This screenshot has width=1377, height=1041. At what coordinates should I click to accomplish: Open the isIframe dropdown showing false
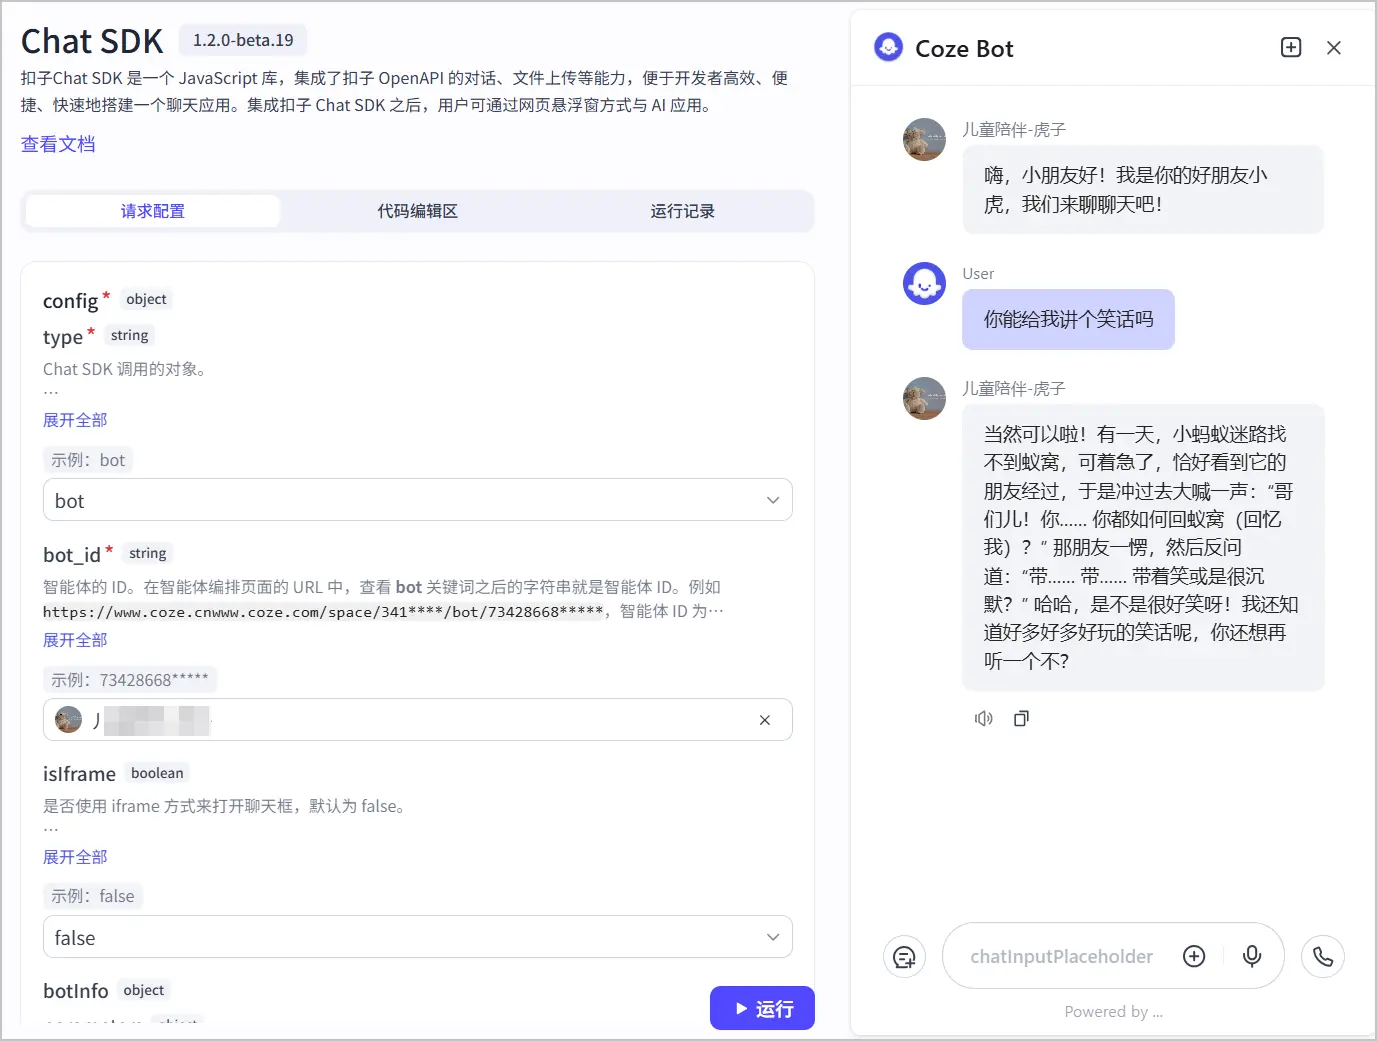[x=418, y=937]
